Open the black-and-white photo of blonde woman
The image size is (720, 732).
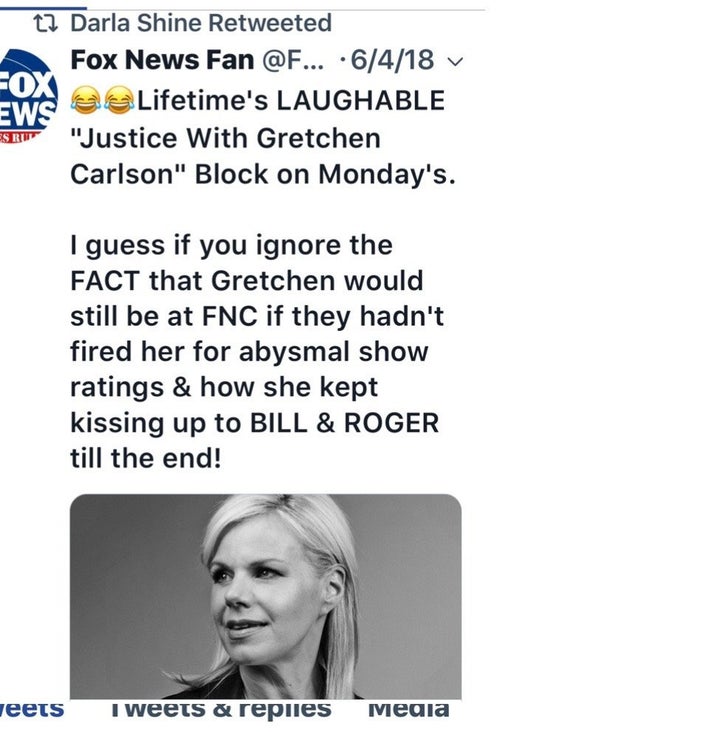click(x=266, y=596)
